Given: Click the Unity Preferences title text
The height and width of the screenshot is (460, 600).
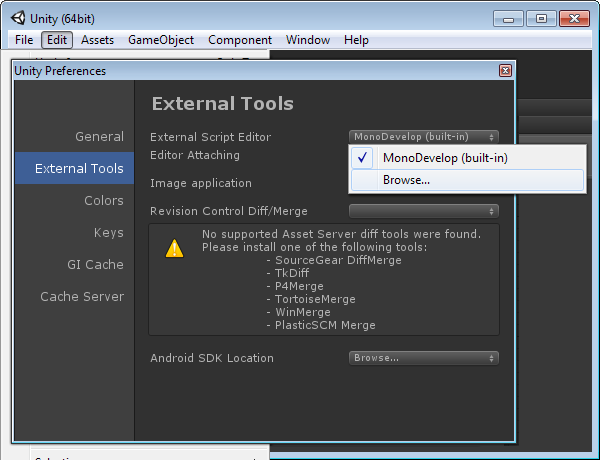Looking at the screenshot, I should [x=60, y=71].
